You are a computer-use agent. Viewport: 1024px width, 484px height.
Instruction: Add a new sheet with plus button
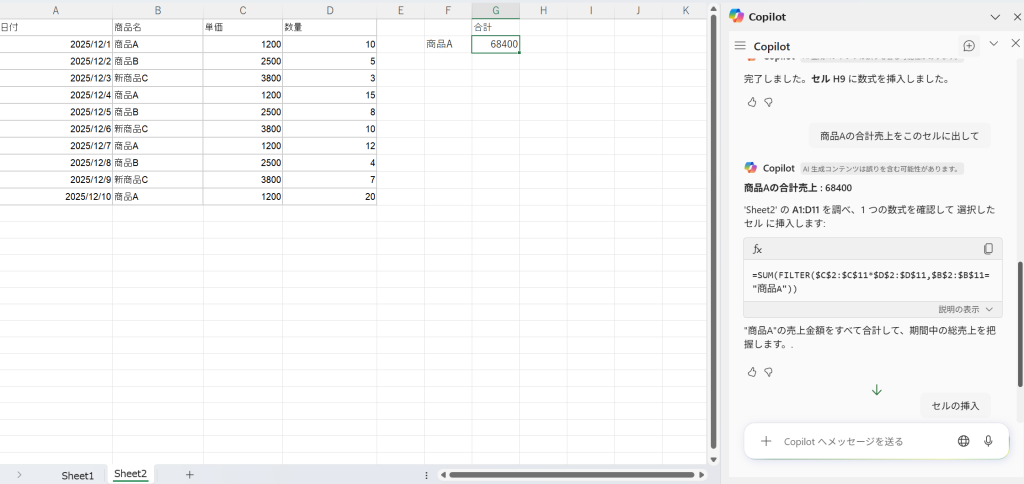click(189, 475)
